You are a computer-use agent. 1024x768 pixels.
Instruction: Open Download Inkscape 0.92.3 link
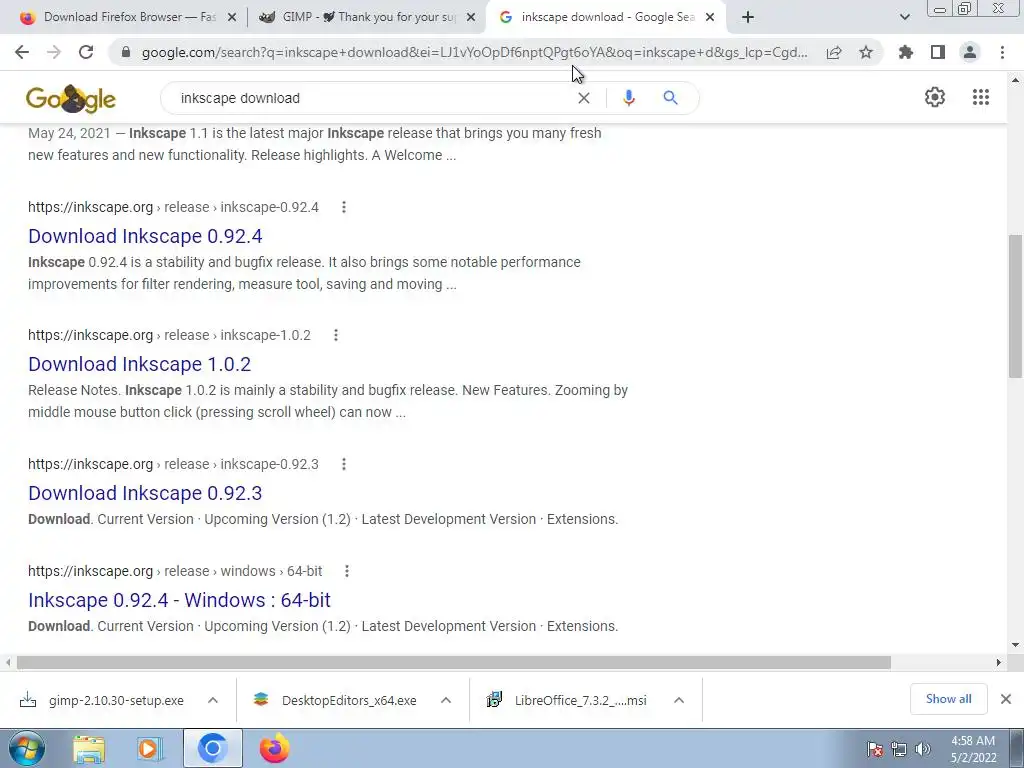pyautogui.click(x=145, y=493)
